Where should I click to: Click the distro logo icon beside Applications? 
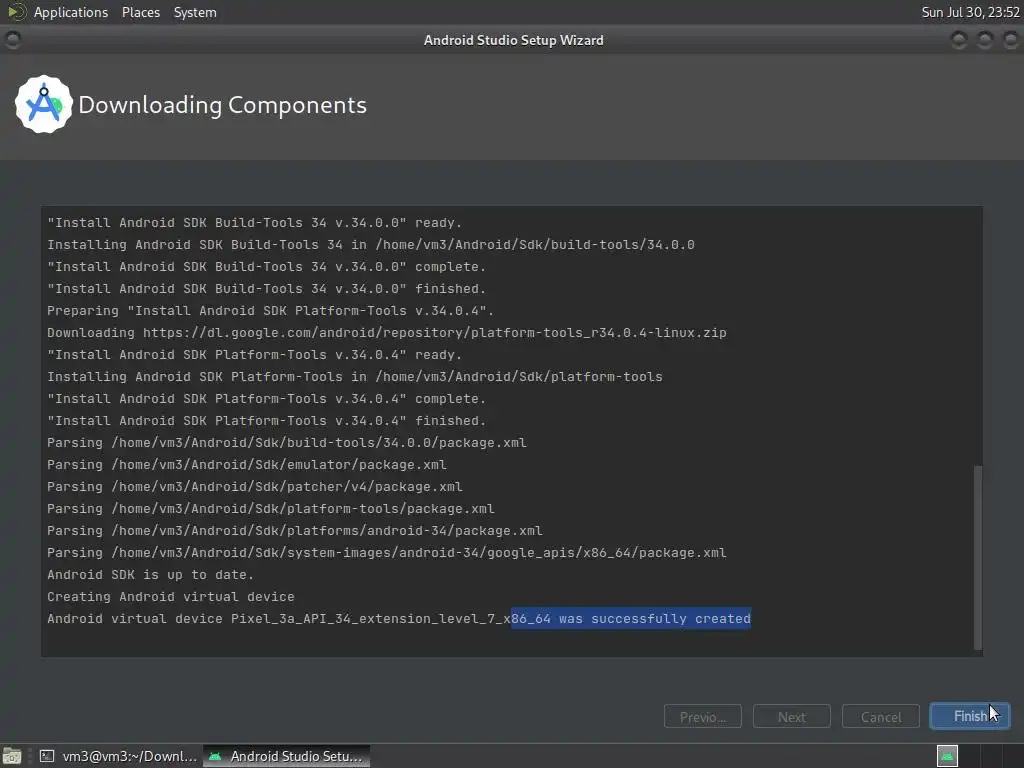point(16,12)
